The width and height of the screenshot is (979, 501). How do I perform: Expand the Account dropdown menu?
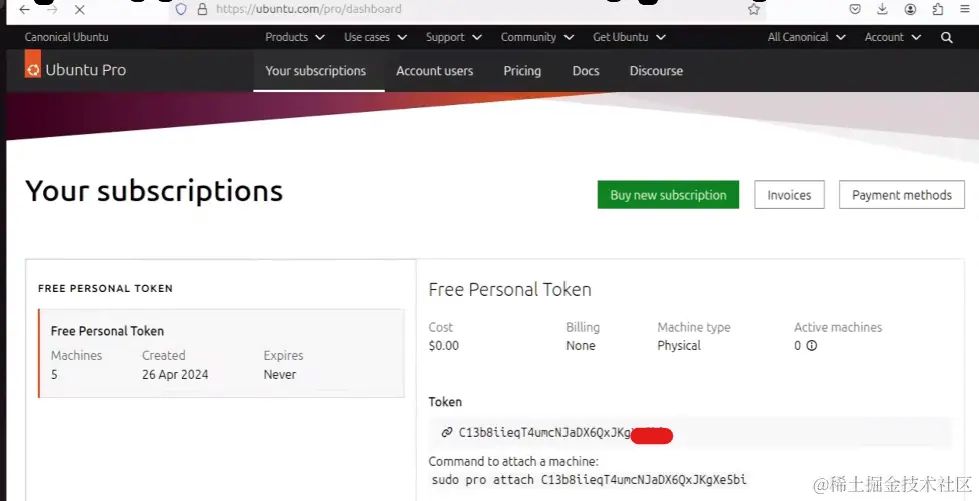(x=893, y=37)
